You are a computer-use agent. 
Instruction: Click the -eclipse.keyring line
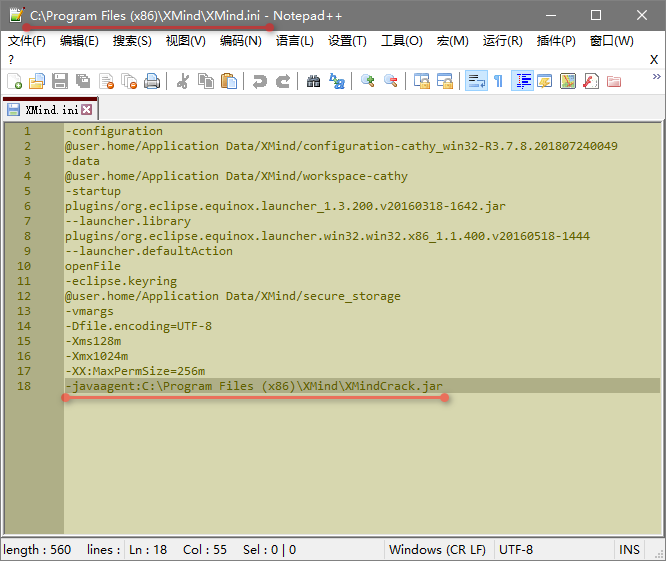(x=121, y=281)
